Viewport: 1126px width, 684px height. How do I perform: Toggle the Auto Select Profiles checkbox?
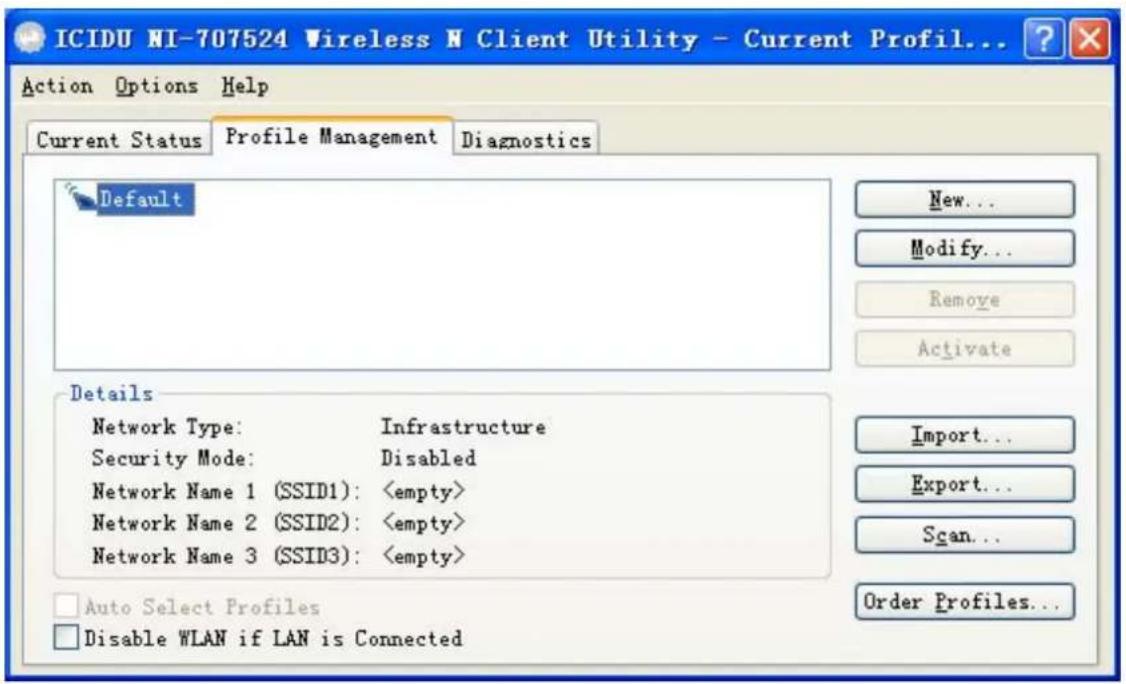tap(66, 606)
